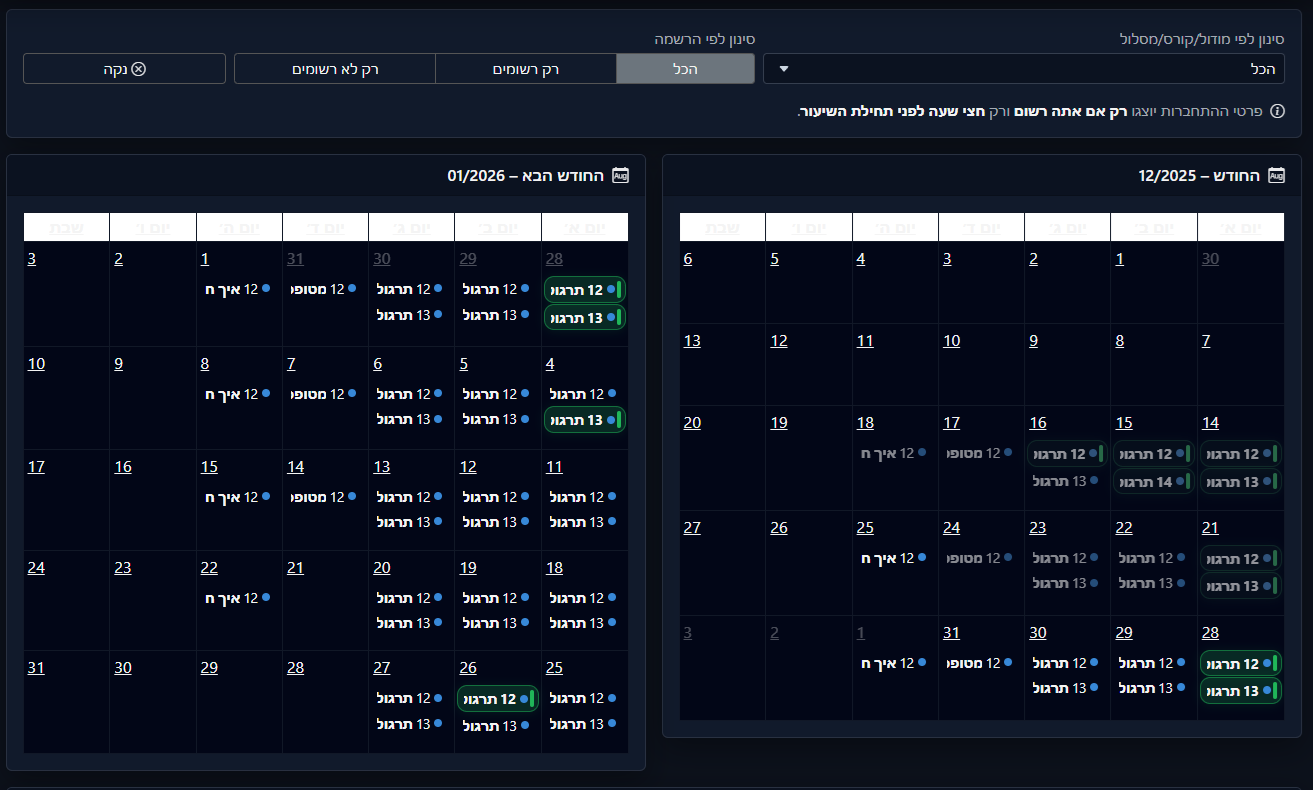Screen dimensions: 1313x790
Task: Click date number 10 in 01/2026 calendar
Action: coord(37,364)
